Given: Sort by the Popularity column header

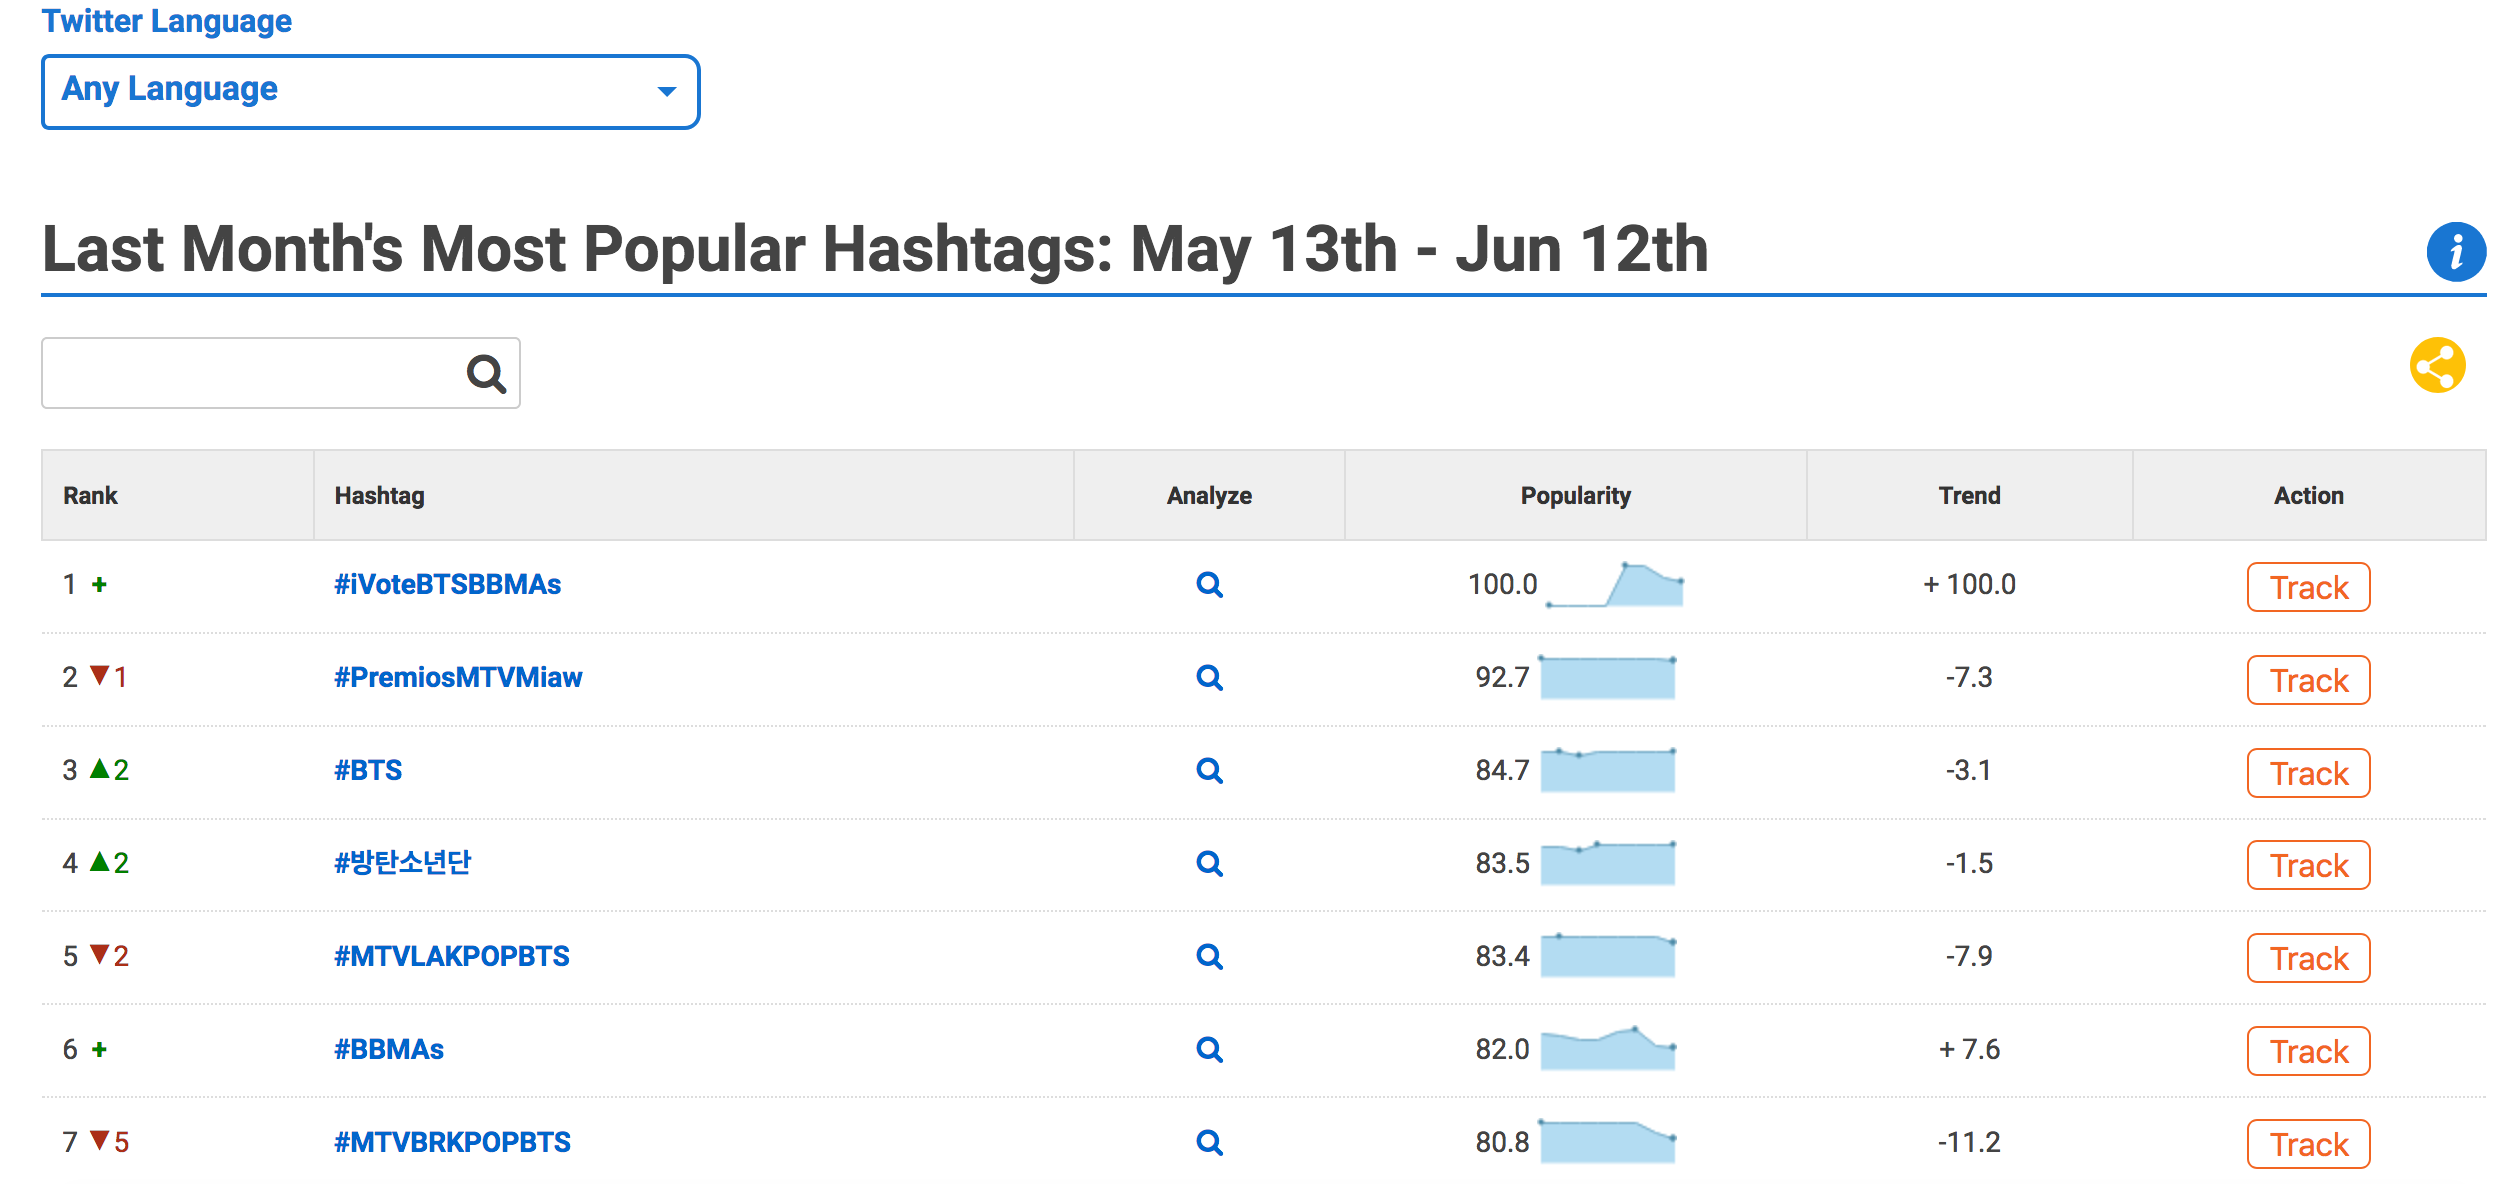Looking at the screenshot, I should 1575,496.
